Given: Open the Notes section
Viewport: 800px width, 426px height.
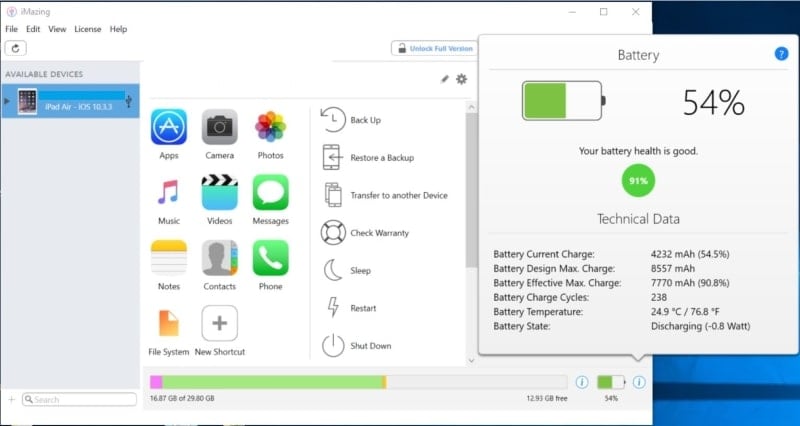Looking at the screenshot, I should [168, 265].
